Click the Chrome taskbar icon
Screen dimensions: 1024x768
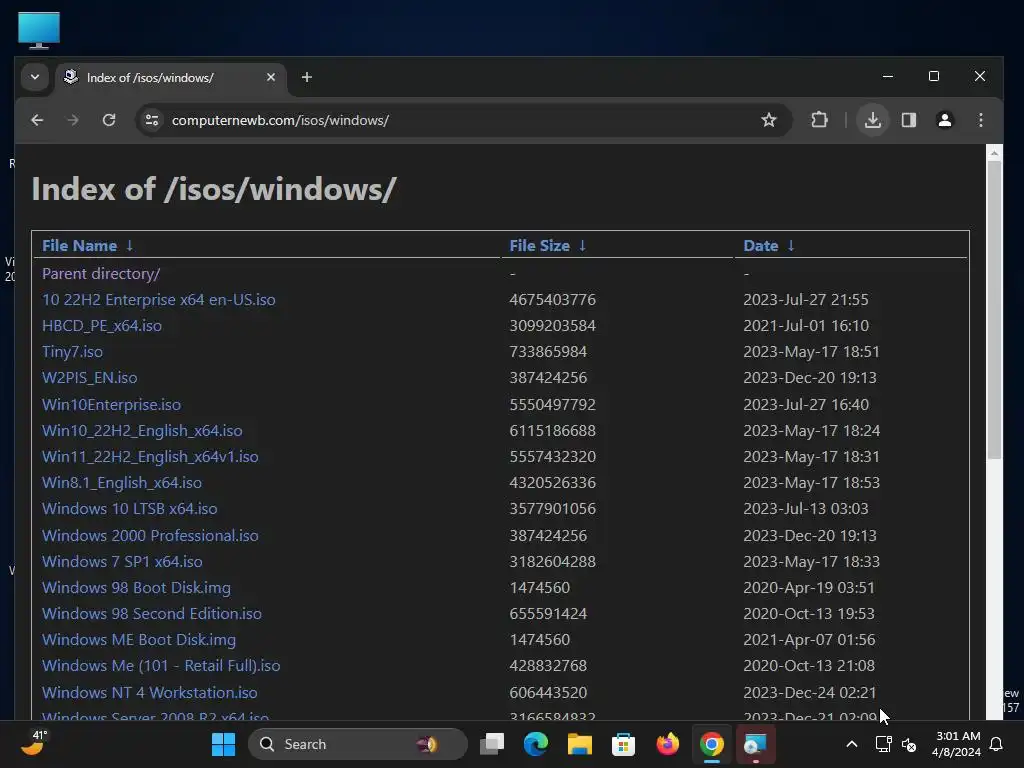tap(711, 744)
